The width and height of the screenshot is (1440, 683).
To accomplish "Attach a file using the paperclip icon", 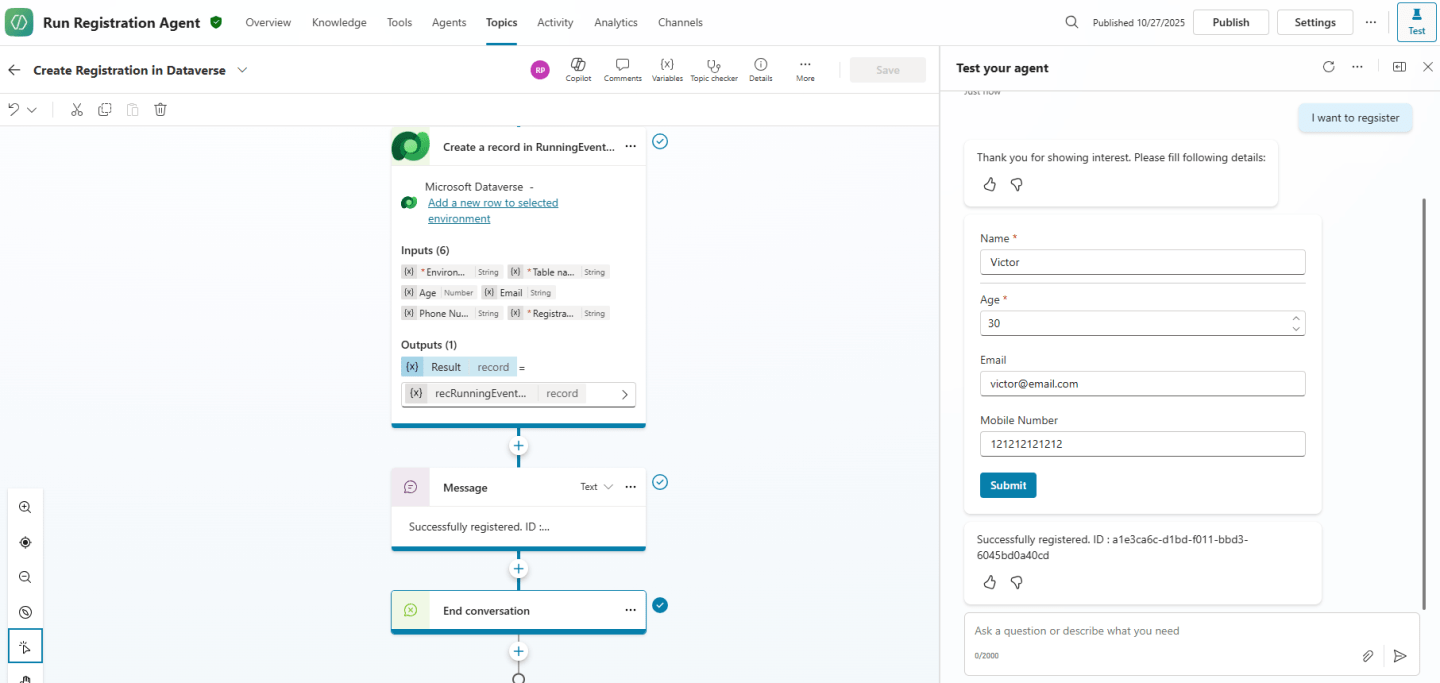I will click(x=1368, y=656).
